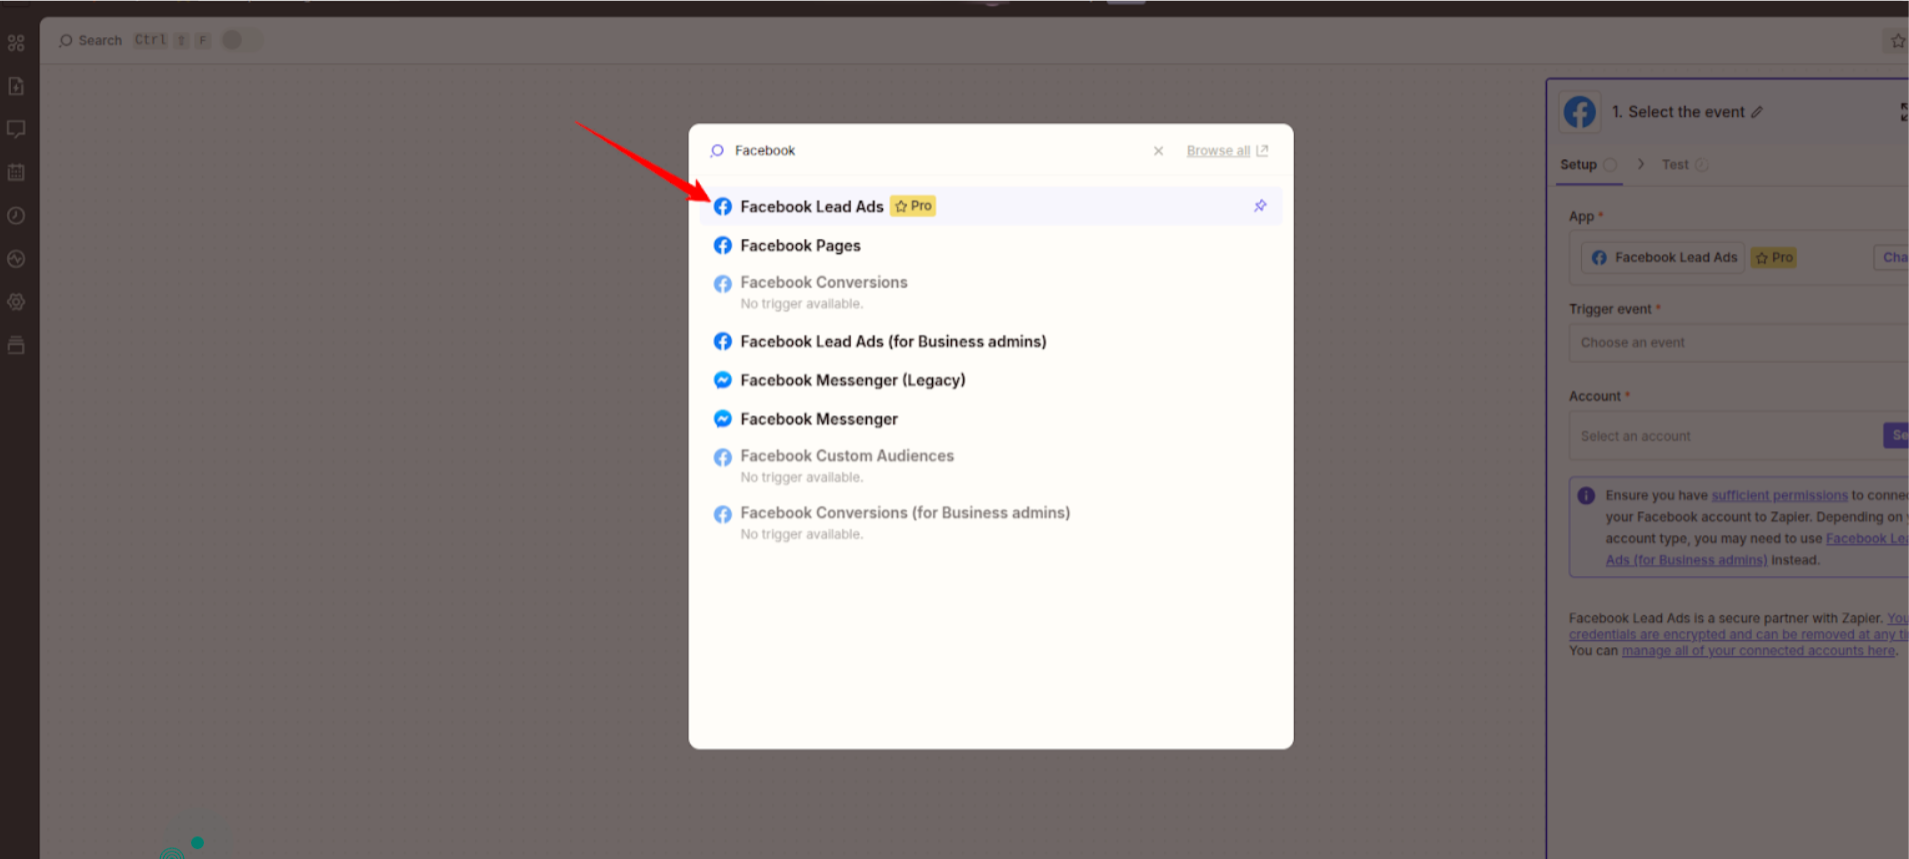Choose the "Facebook Pages" app result
Screen dimensions: 1909x859
click(x=991, y=245)
